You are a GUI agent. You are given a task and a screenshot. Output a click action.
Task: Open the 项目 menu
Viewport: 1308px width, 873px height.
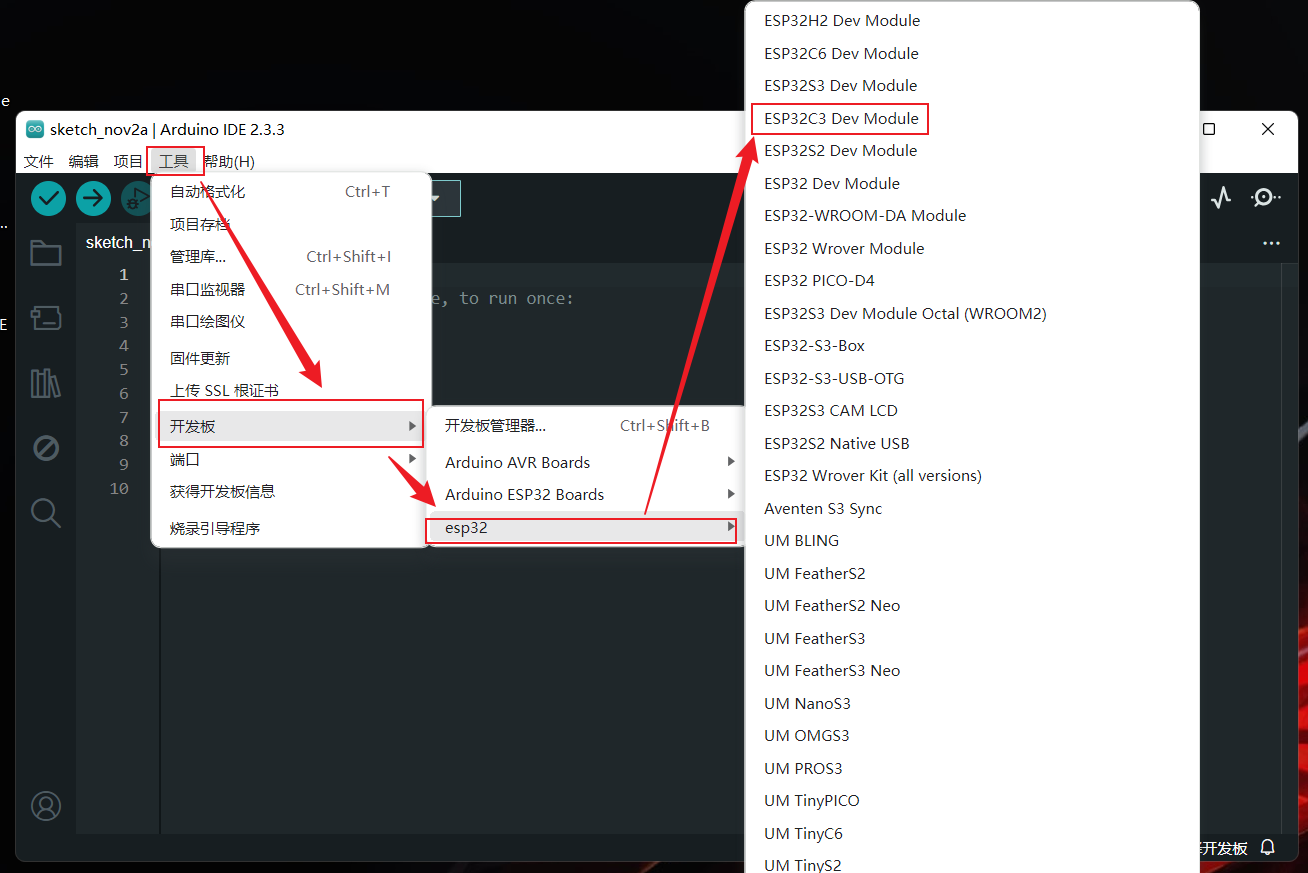[x=128, y=161]
